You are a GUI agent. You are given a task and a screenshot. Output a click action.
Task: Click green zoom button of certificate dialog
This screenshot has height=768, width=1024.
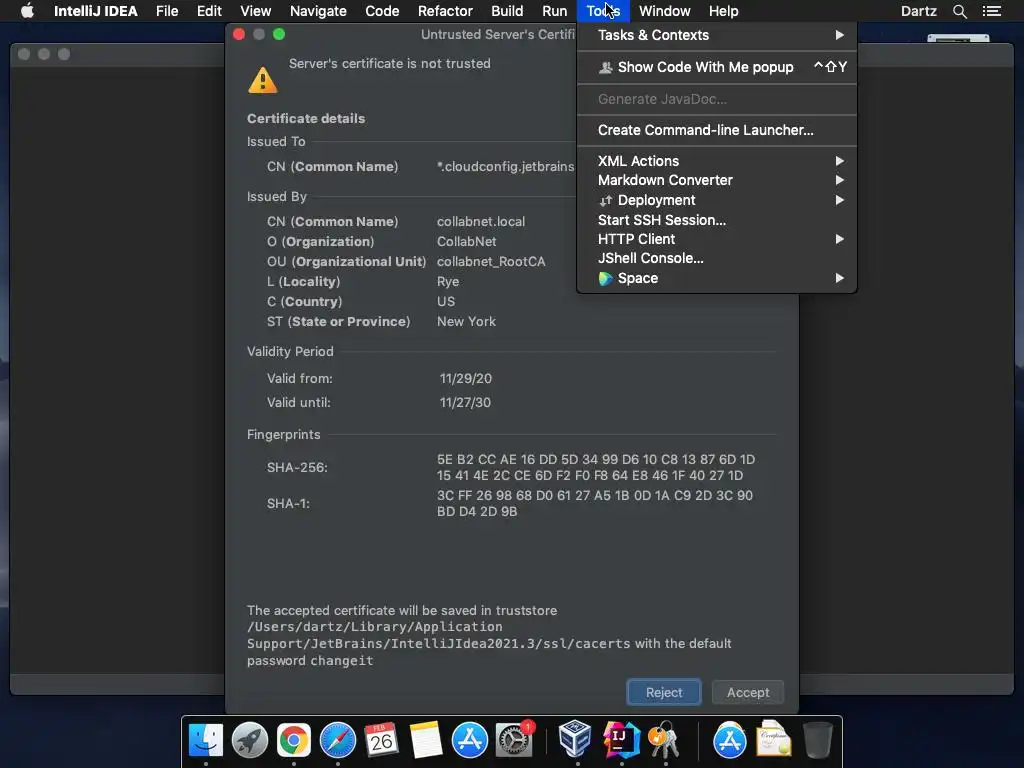point(279,35)
